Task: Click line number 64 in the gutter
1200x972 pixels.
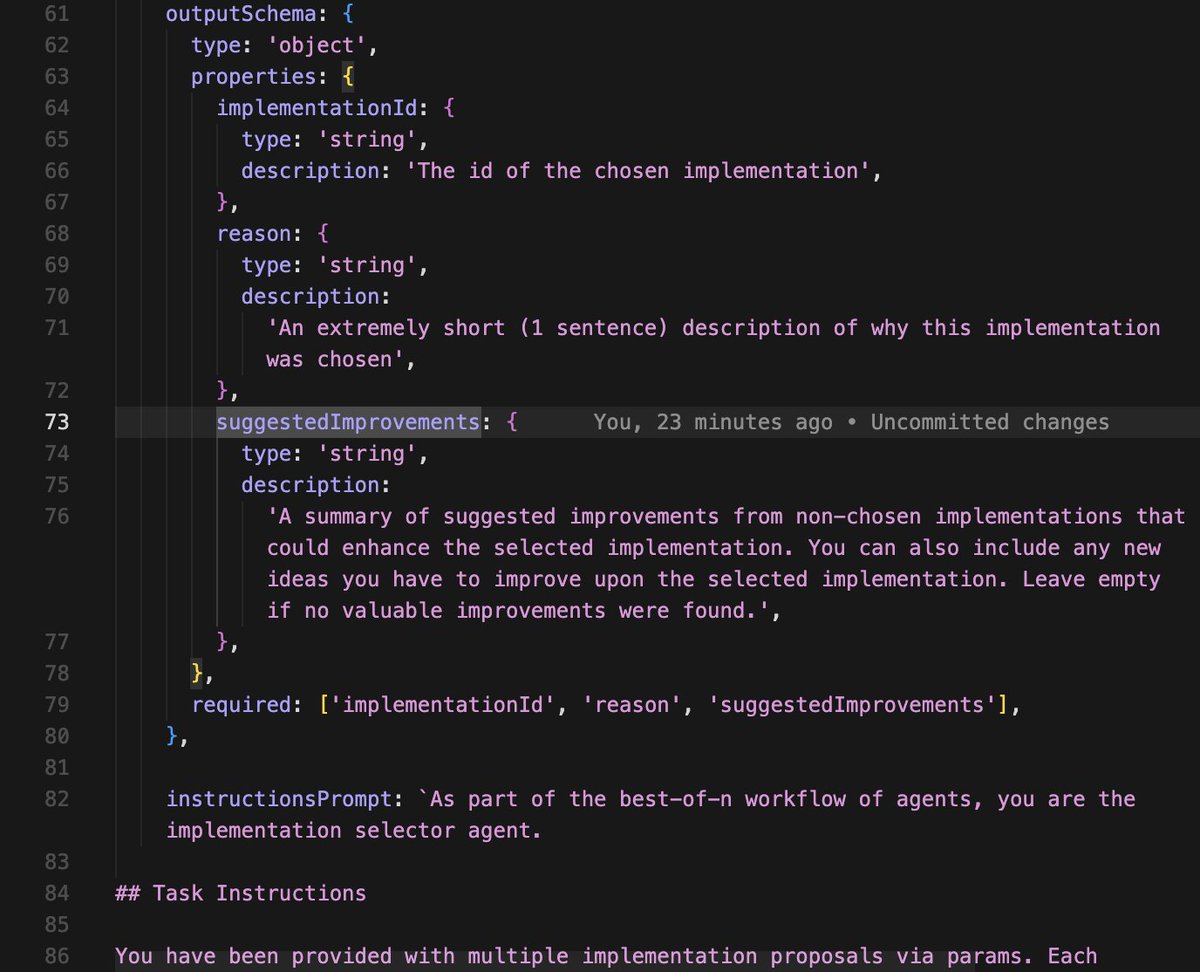Action: [57, 108]
